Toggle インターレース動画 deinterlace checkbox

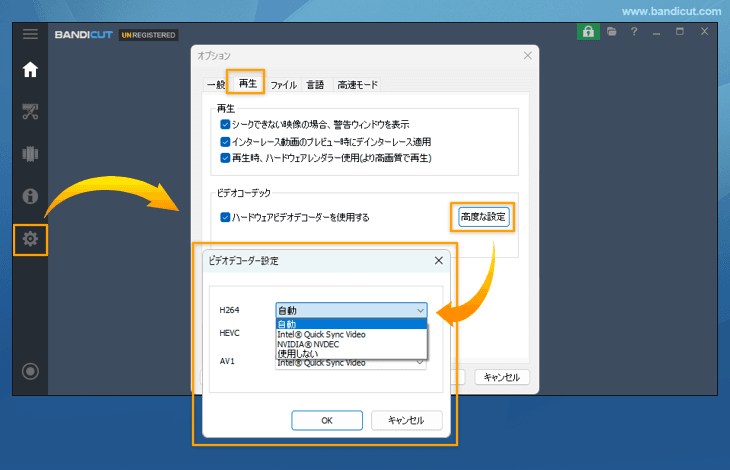tap(225, 141)
